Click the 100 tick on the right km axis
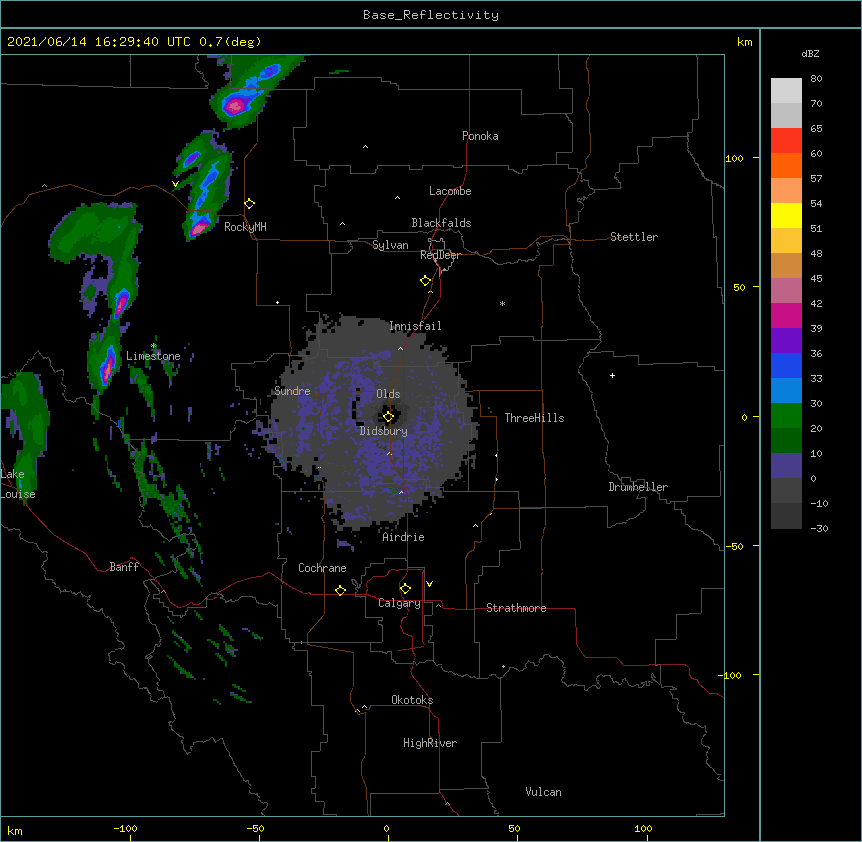 pyautogui.click(x=734, y=158)
